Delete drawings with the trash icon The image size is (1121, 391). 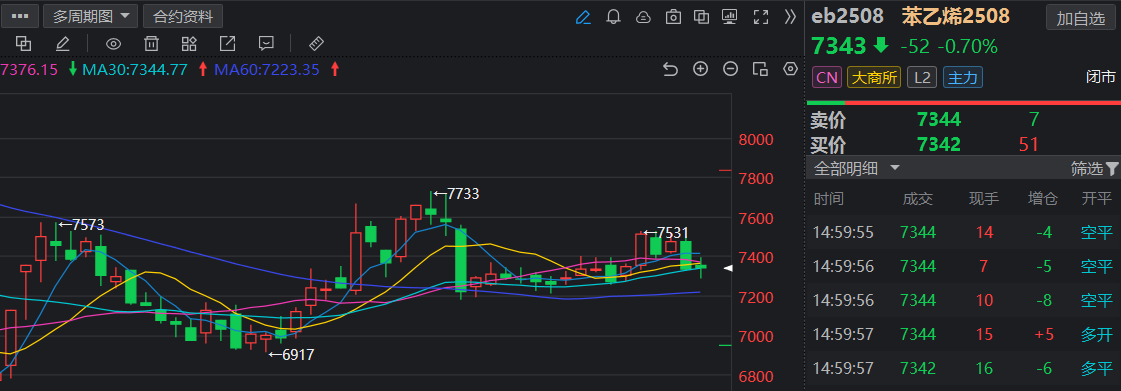151,44
